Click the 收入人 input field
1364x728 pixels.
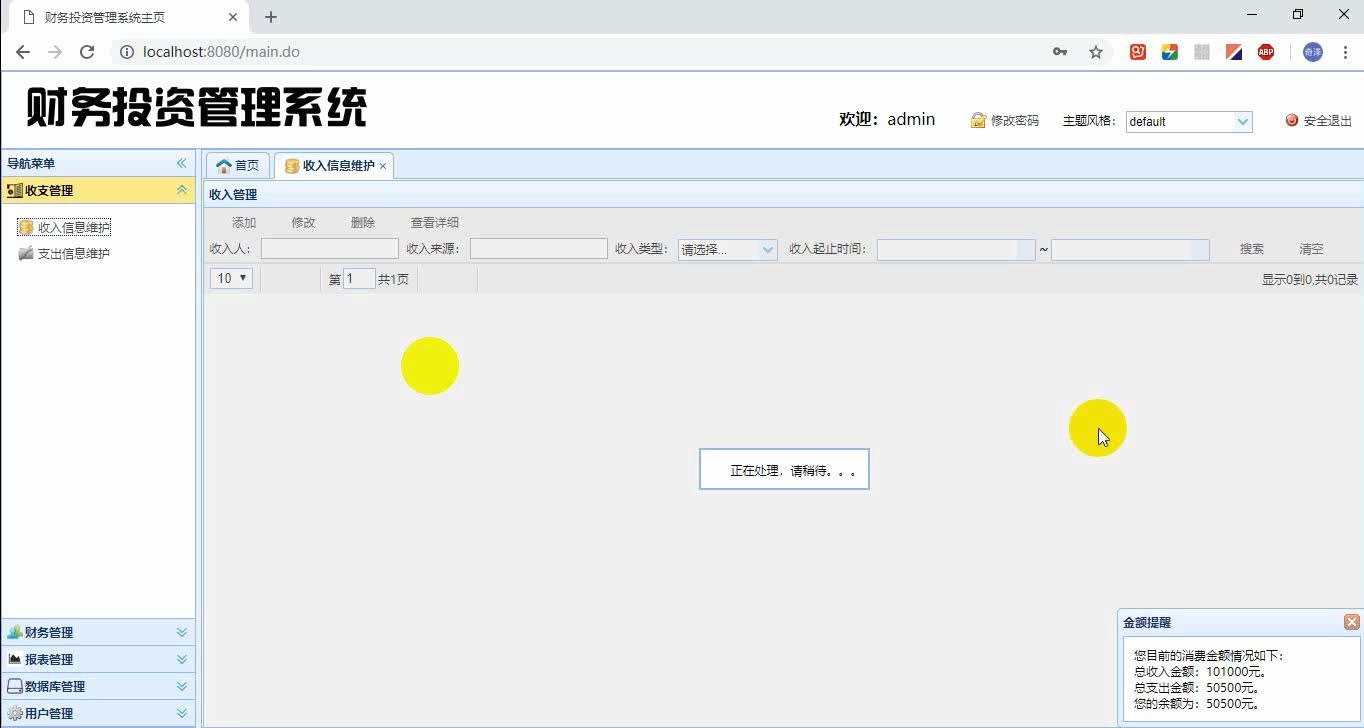(328, 248)
